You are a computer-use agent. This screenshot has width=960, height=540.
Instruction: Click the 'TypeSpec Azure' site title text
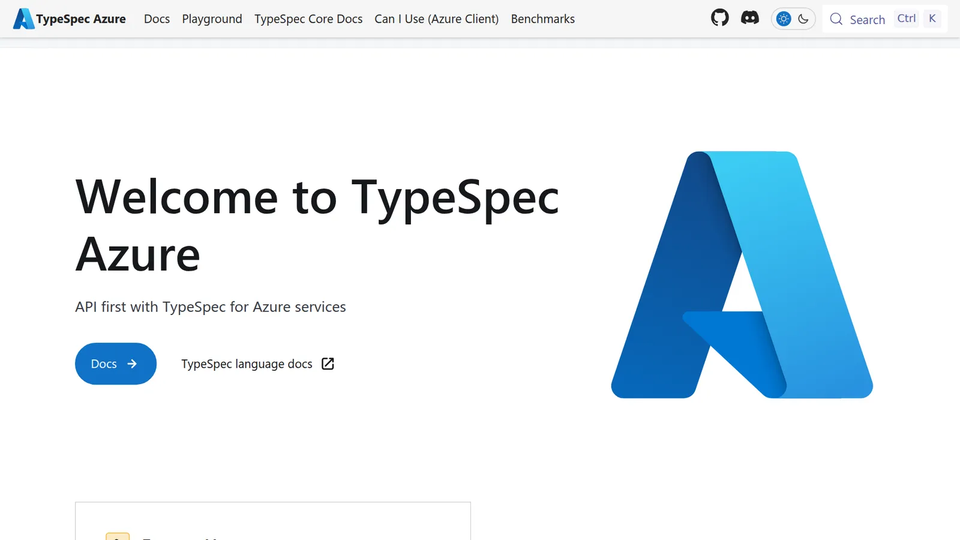[x=81, y=19]
